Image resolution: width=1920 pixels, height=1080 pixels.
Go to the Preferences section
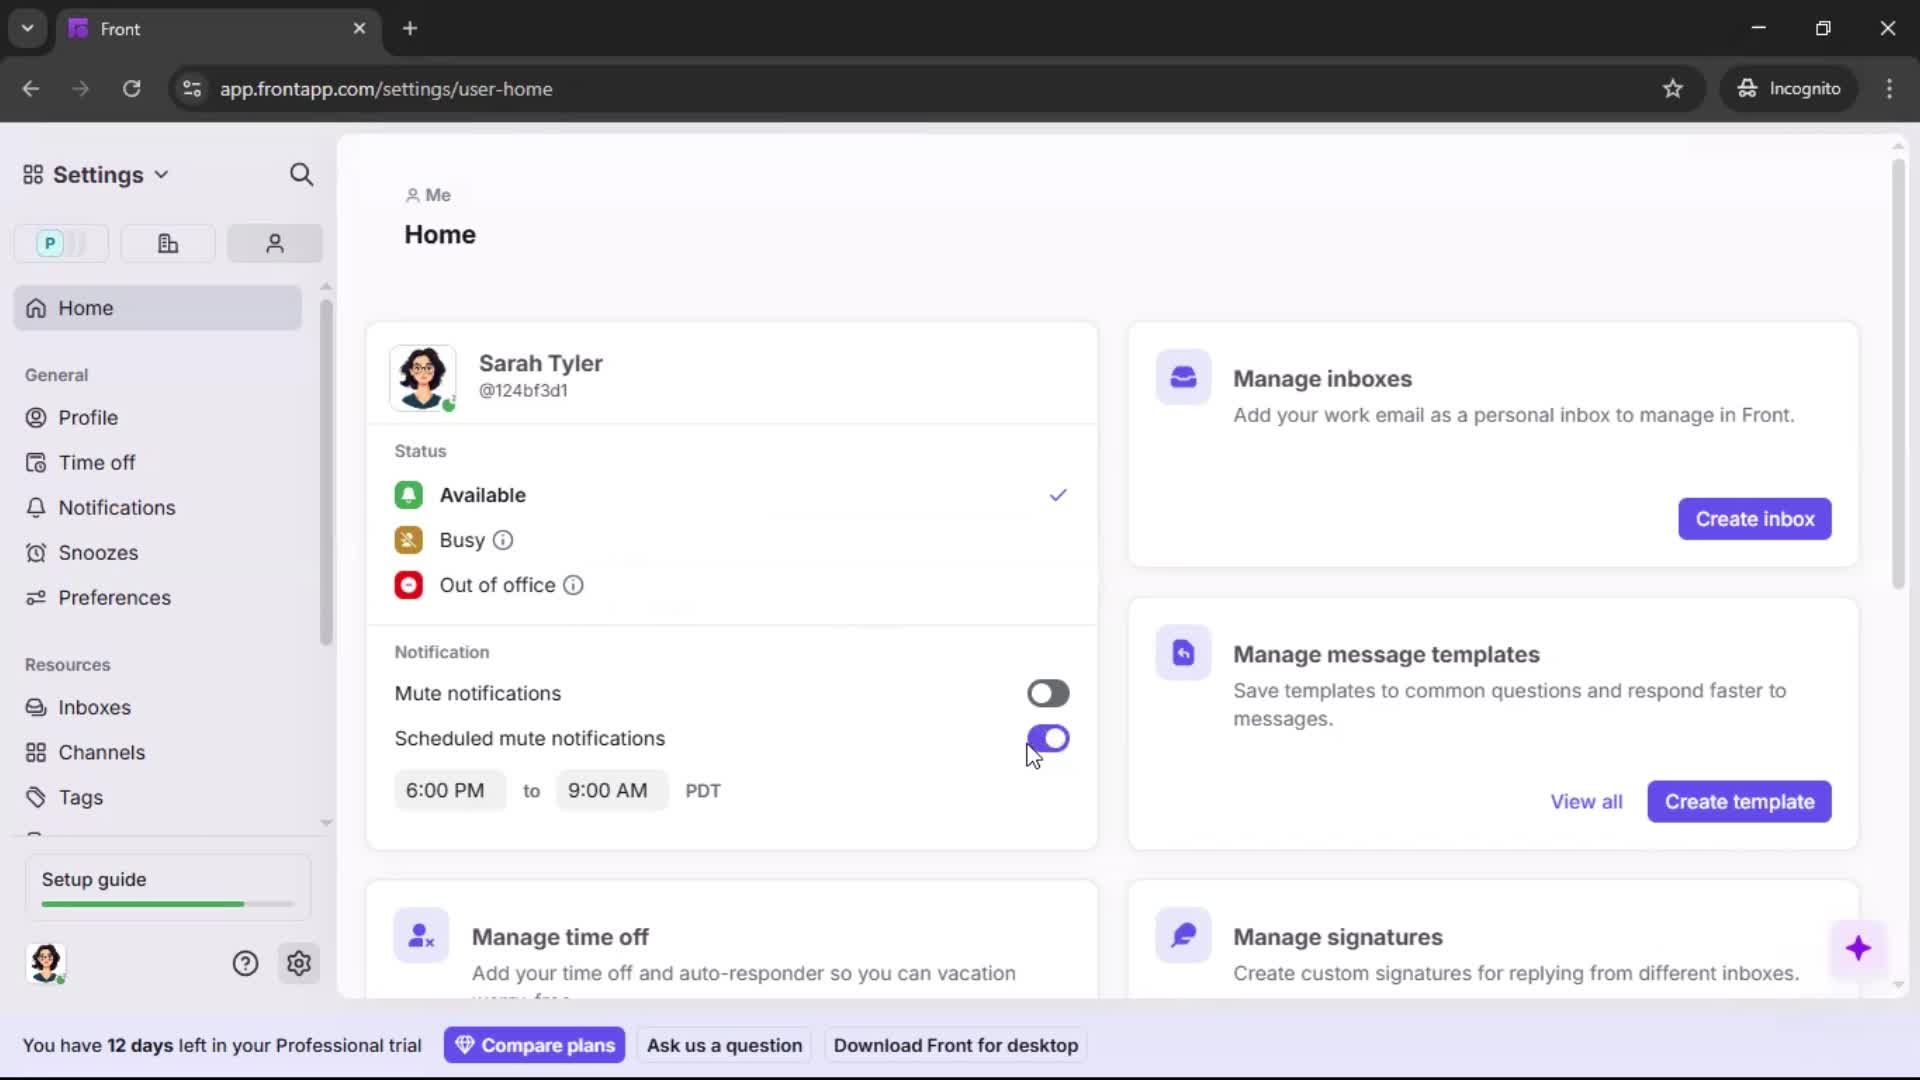pyautogui.click(x=113, y=597)
